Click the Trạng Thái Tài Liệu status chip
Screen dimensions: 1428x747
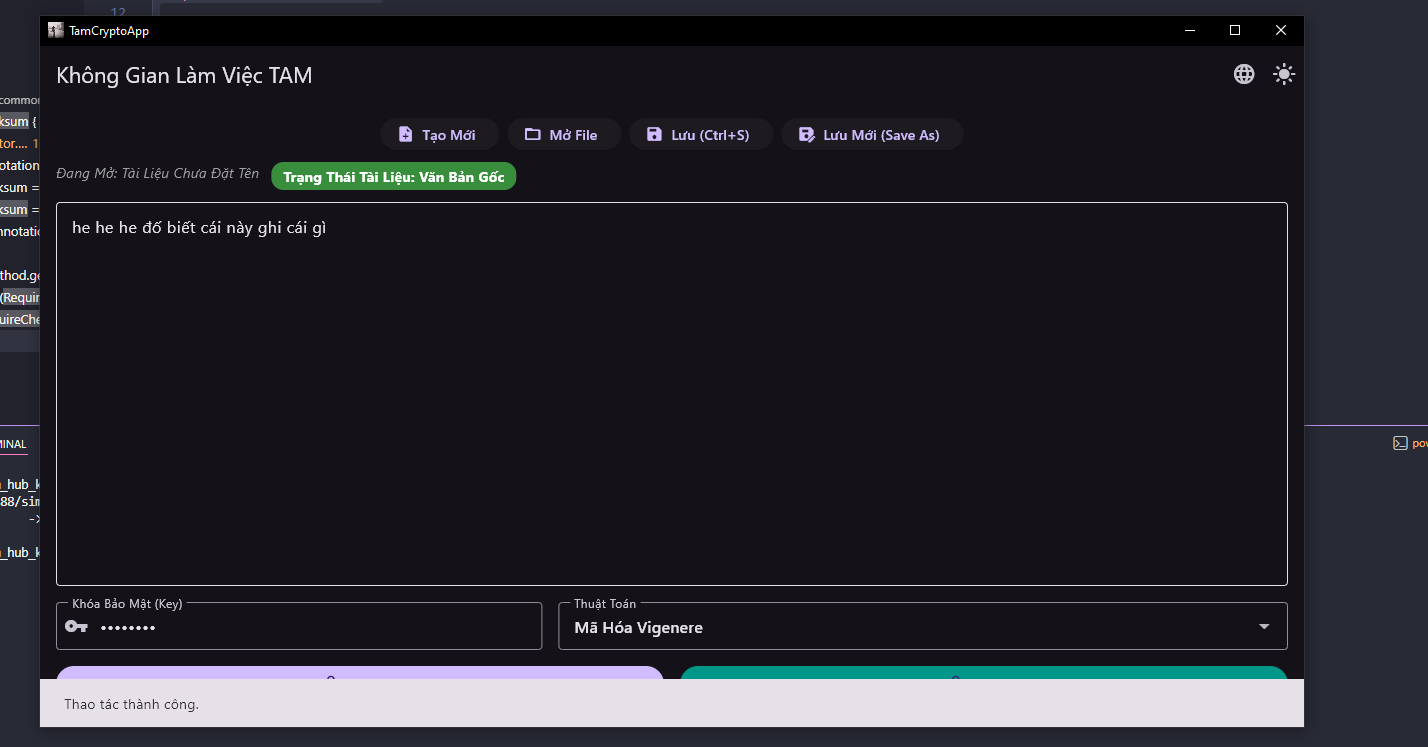(x=394, y=176)
